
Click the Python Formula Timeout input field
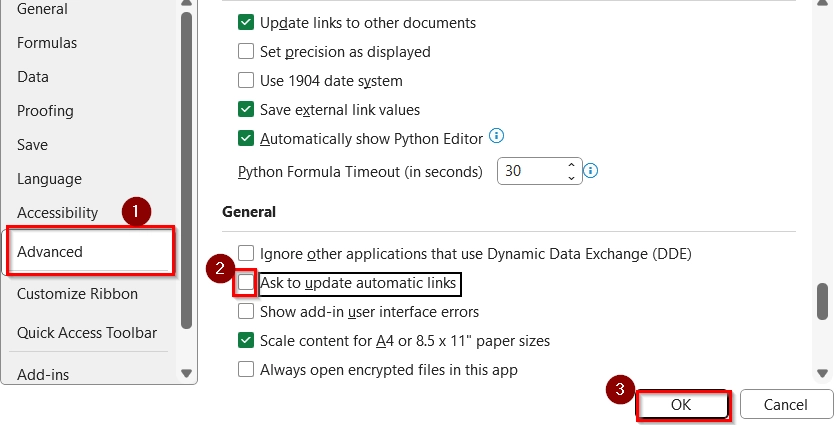point(528,171)
